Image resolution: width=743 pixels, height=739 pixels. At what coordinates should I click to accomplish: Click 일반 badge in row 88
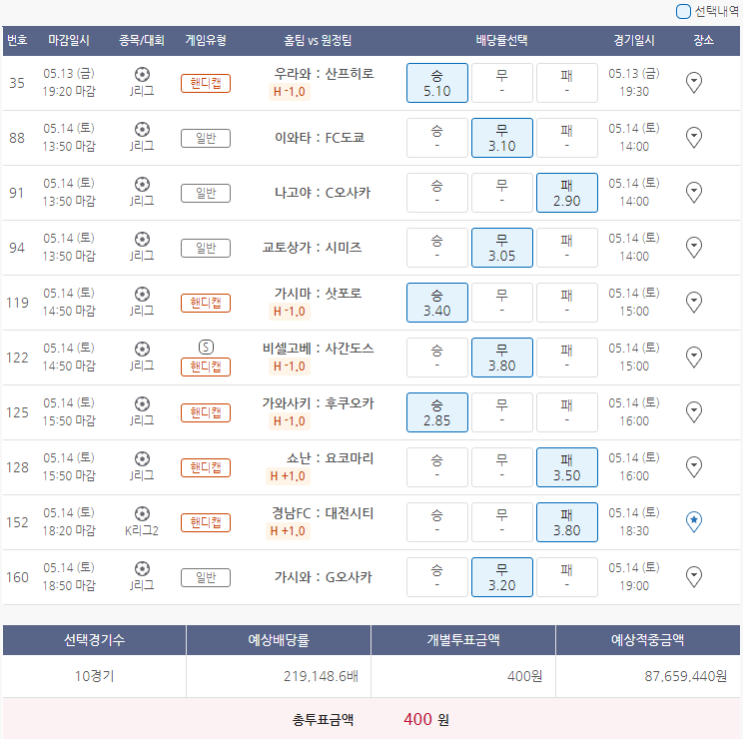(206, 138)
